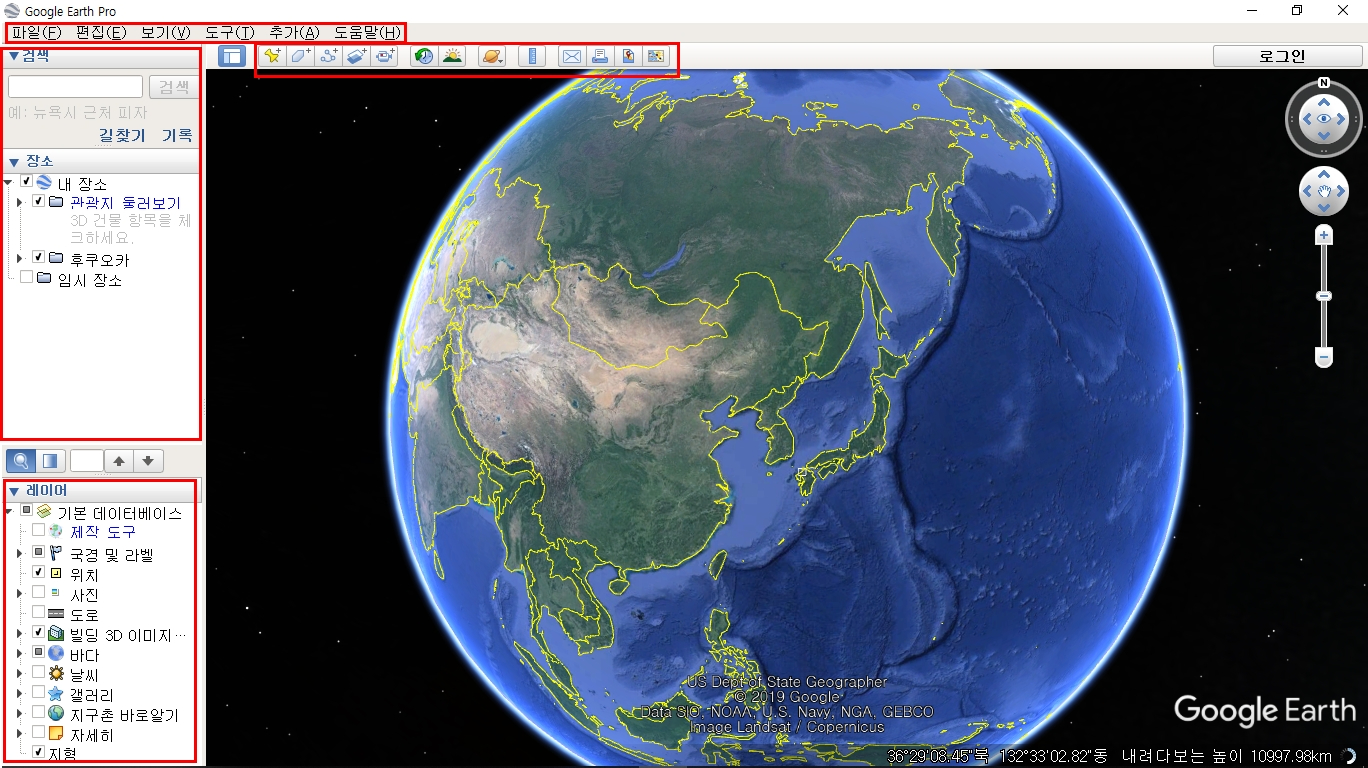The image size is (1368, 768).
Task: Move selected place down with the down arrow
Action: 148,461
